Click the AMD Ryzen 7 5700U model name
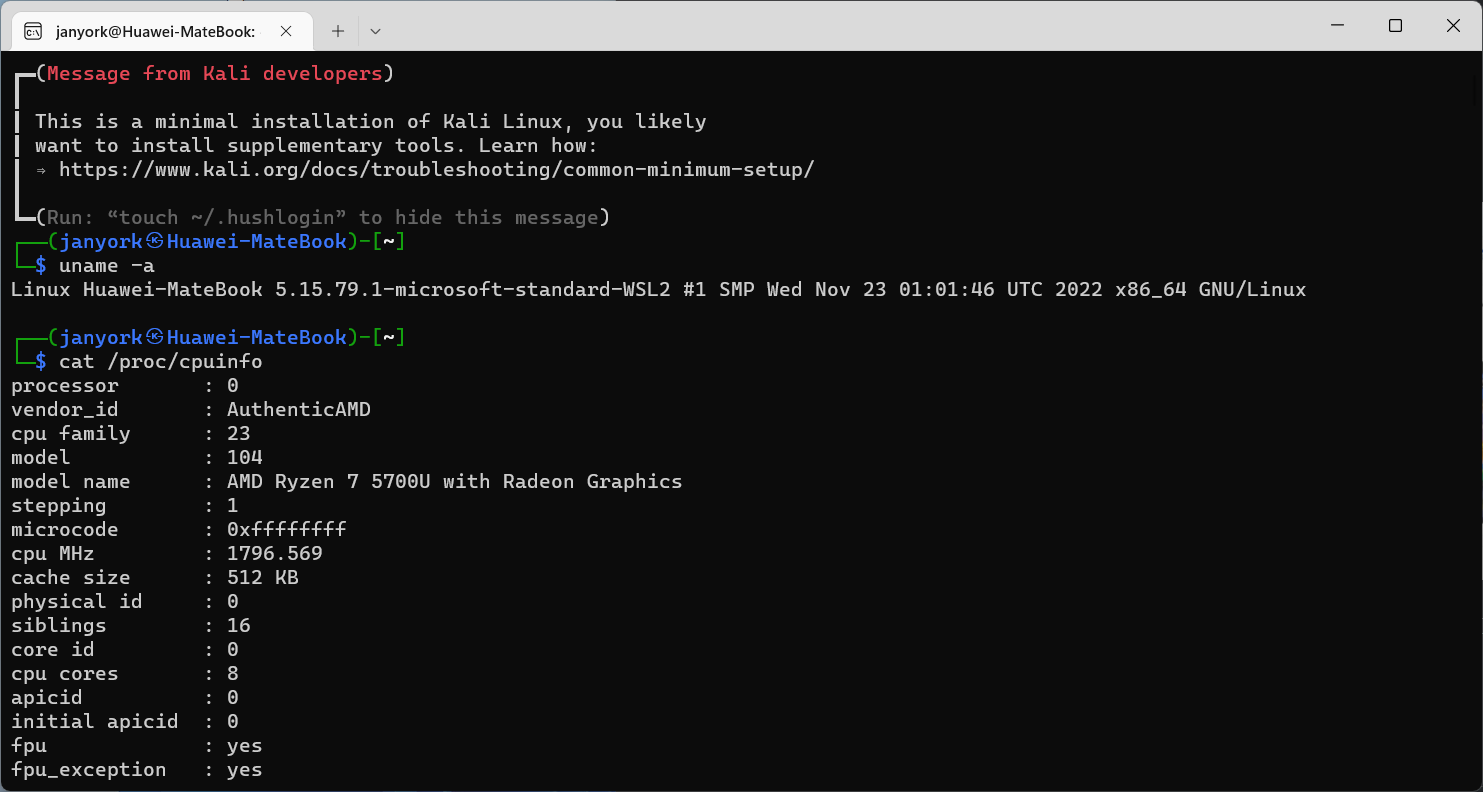The width and height of the screenshot is (1483, 792). point(455,482)
